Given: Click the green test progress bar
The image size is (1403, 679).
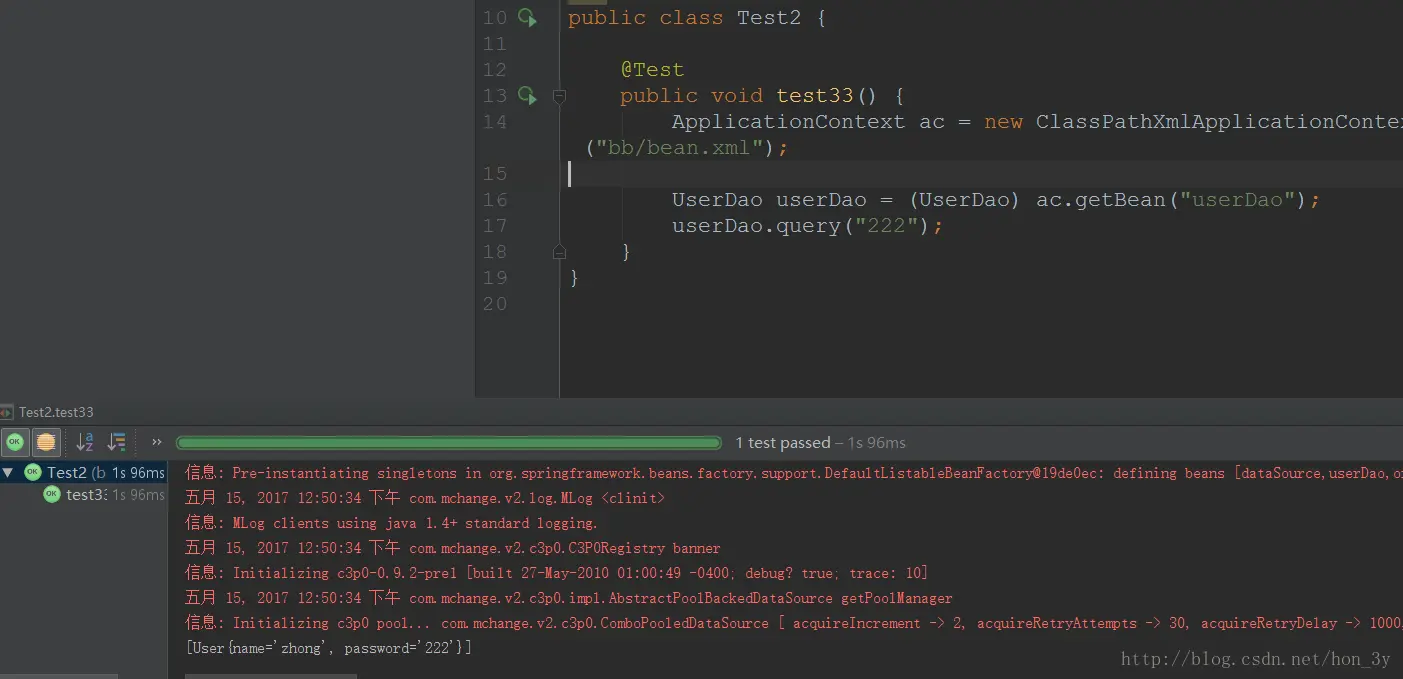Looking at the screenshot, I should tap(449, 442).
